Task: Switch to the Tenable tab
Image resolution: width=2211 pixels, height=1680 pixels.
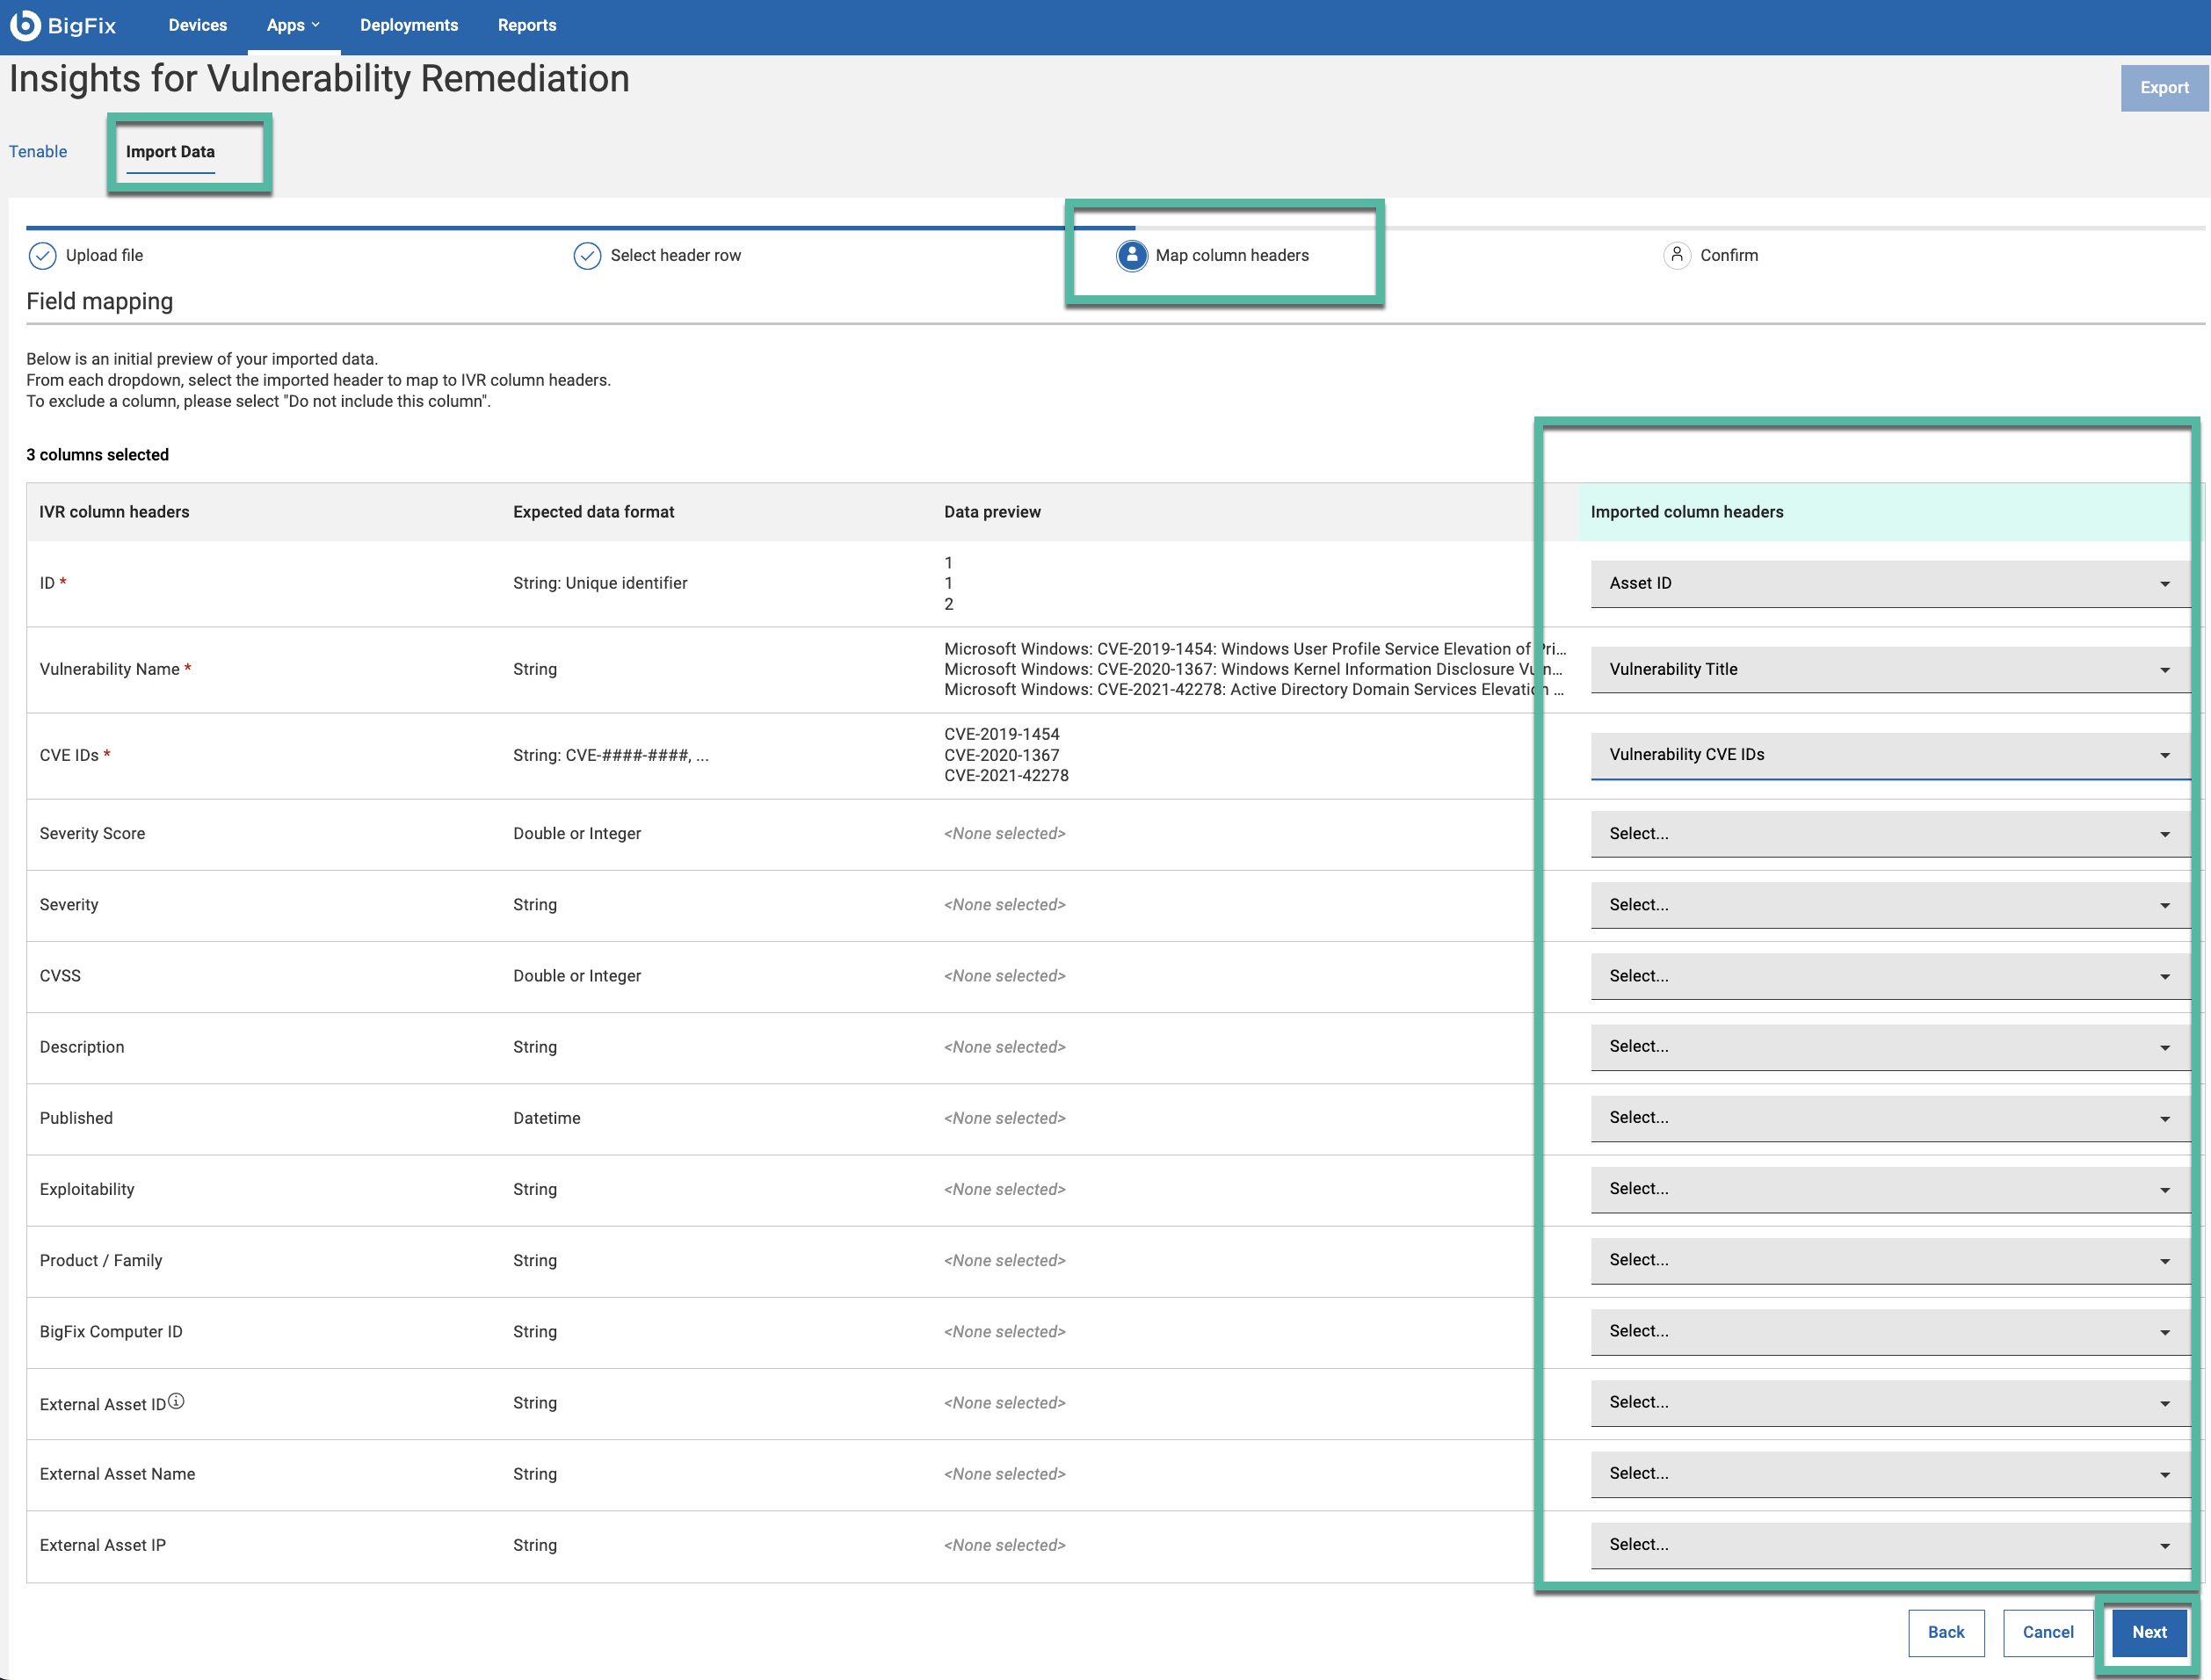Action: 38,152
